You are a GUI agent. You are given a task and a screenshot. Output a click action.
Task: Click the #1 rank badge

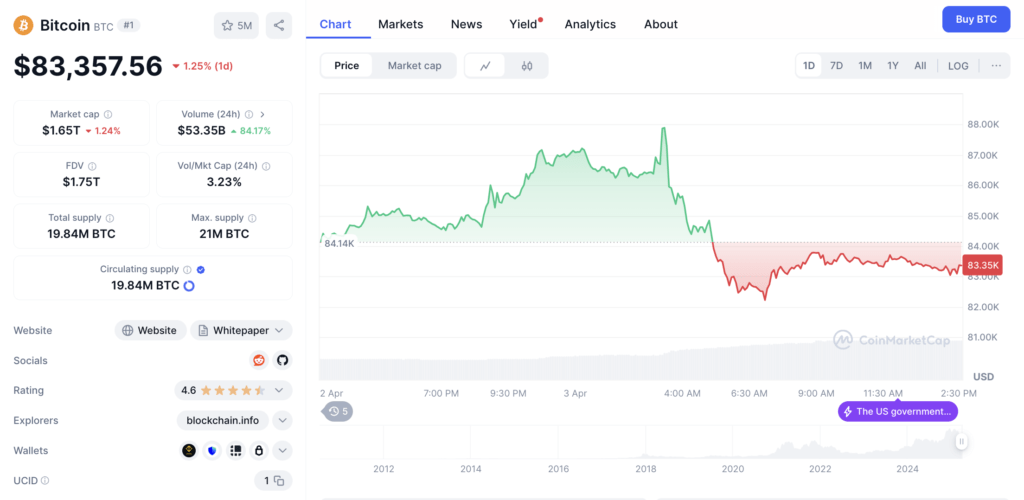[129, 25]
